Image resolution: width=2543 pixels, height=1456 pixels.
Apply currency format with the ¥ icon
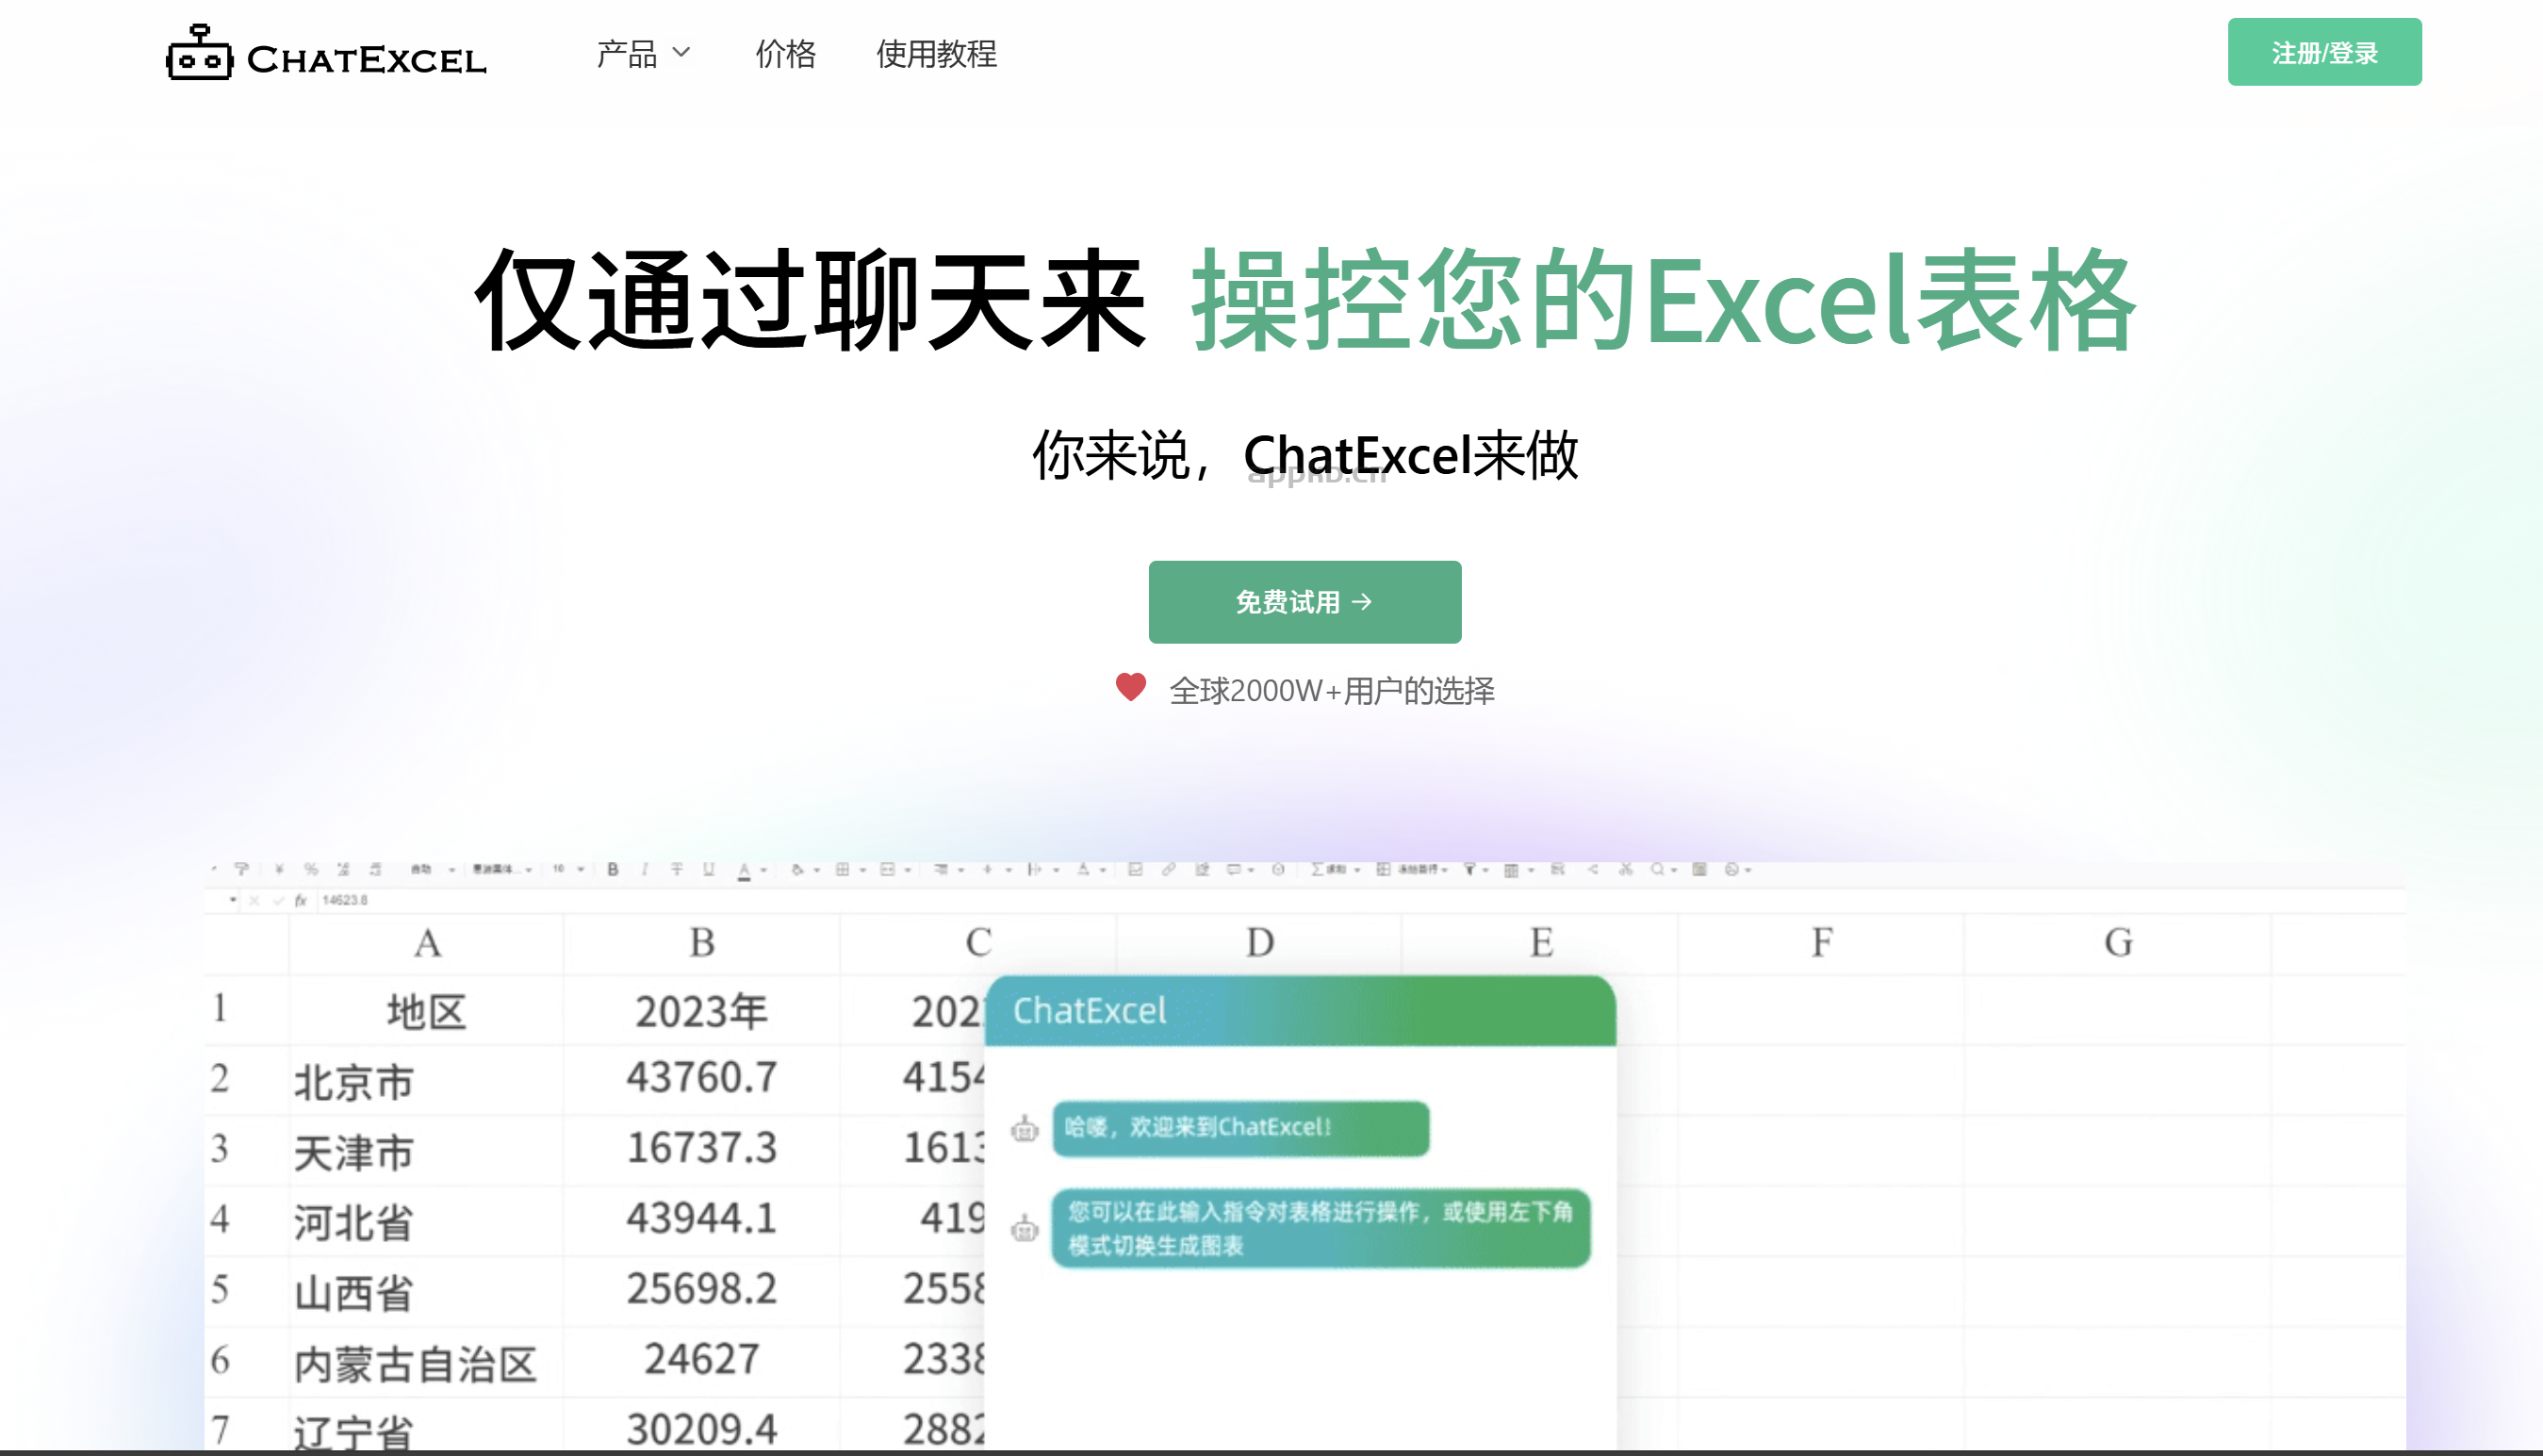[x=279, y=869]
